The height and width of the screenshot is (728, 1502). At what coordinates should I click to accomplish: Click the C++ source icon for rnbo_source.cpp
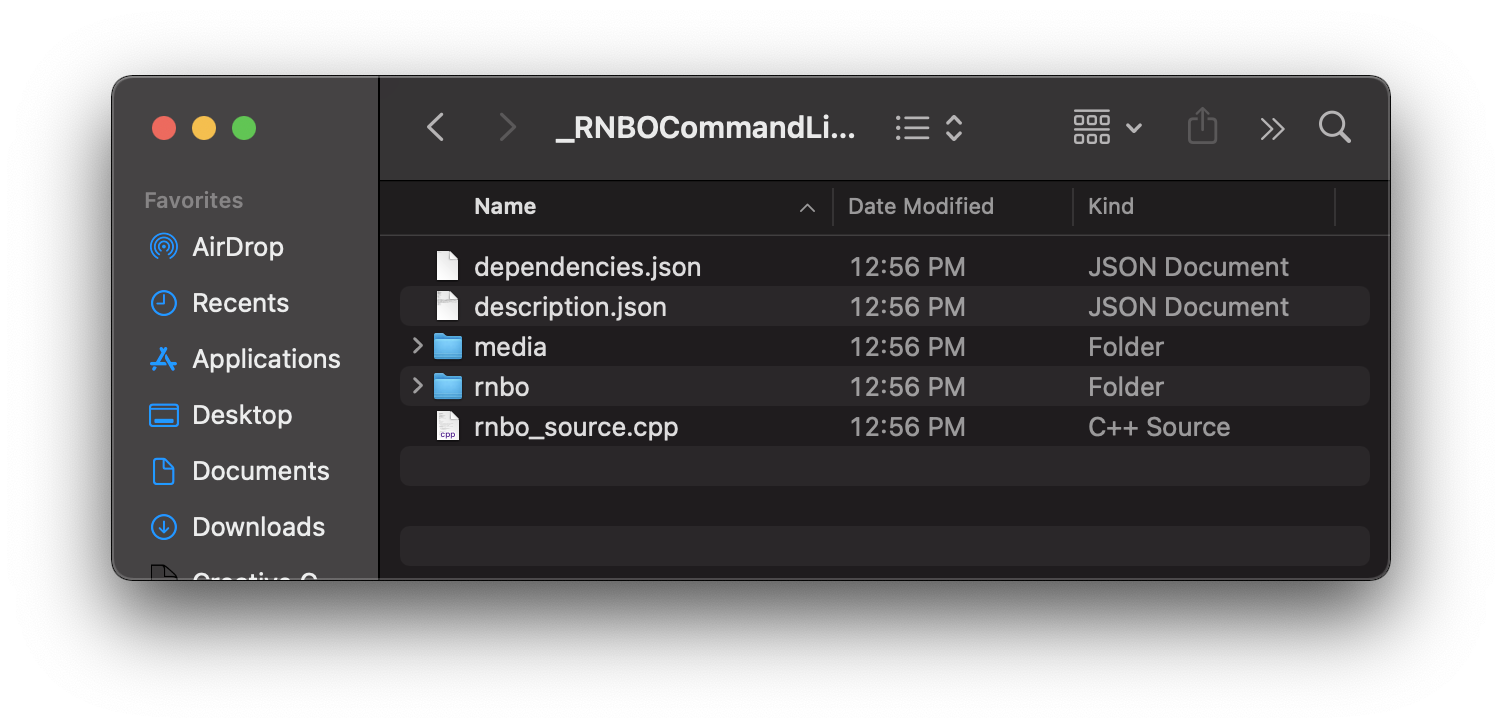tap(447, 426)
